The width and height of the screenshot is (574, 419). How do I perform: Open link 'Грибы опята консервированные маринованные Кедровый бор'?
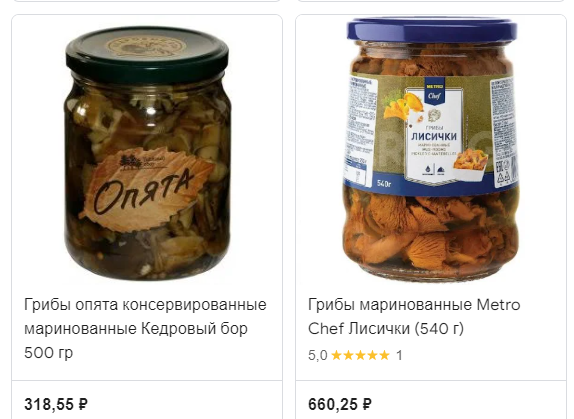145,317
